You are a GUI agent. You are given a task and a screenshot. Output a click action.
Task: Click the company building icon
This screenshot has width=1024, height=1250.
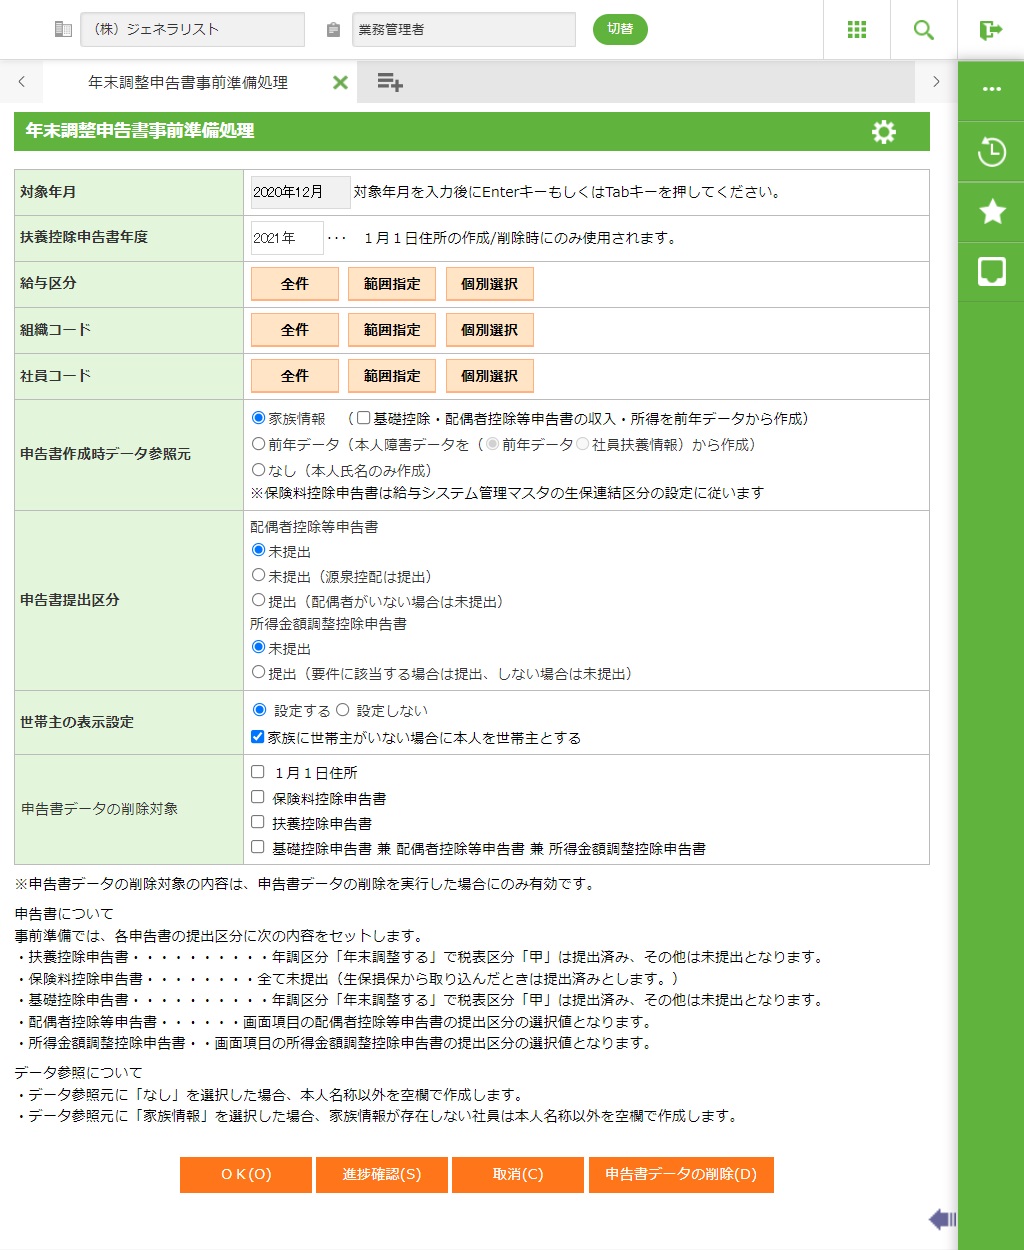coord(63,30)
